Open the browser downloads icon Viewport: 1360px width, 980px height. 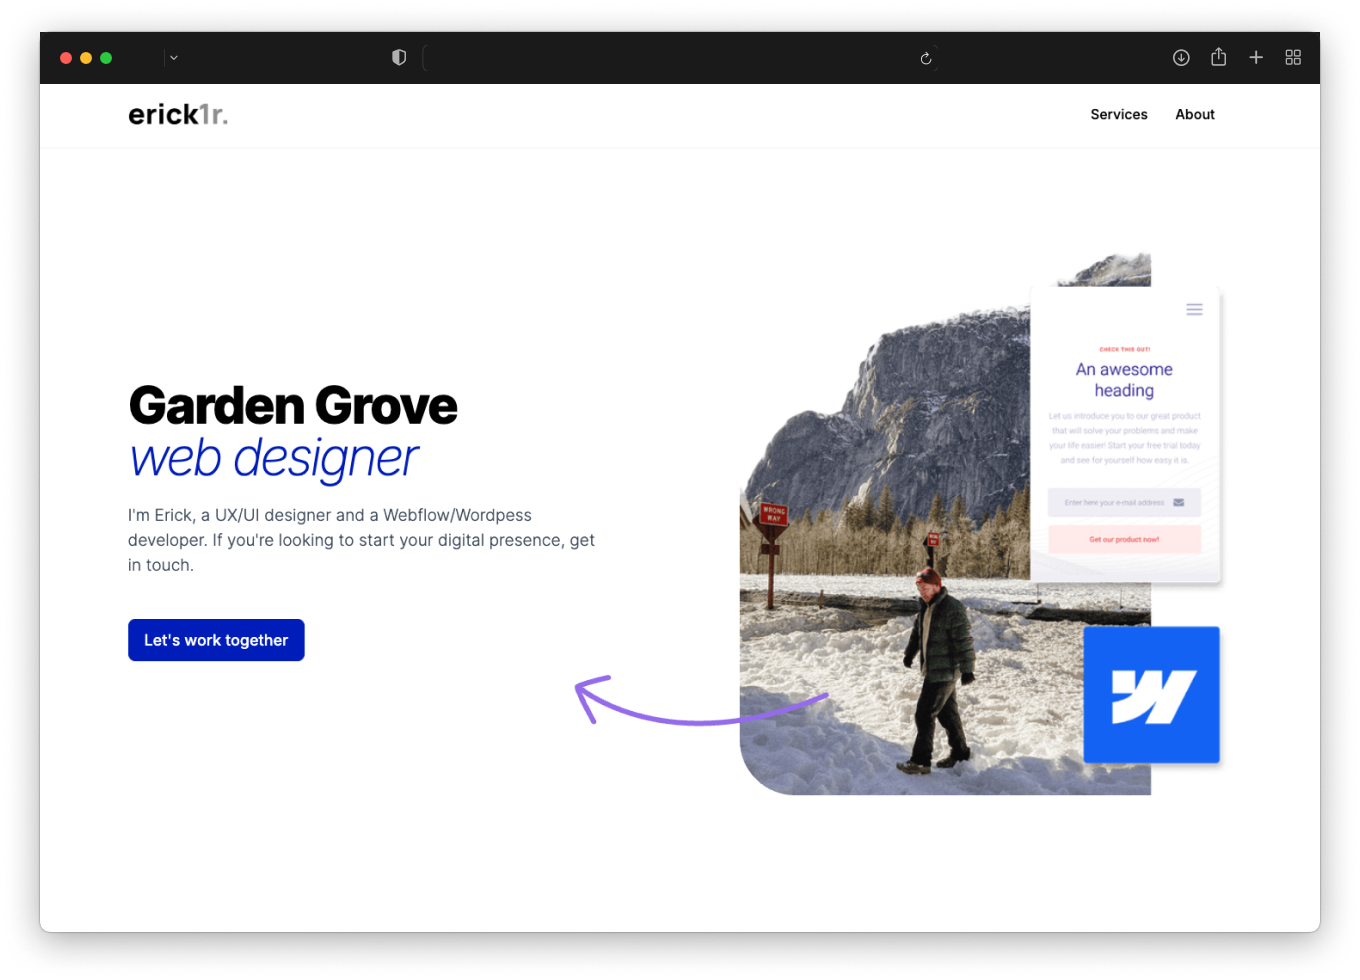point(1181,58)
